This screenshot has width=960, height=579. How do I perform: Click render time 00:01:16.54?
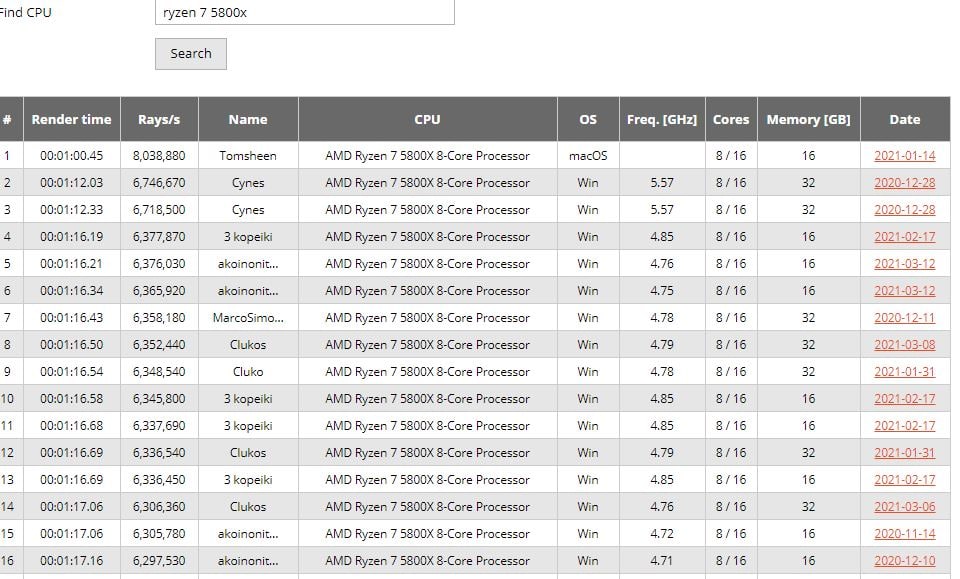coord(72,371)
